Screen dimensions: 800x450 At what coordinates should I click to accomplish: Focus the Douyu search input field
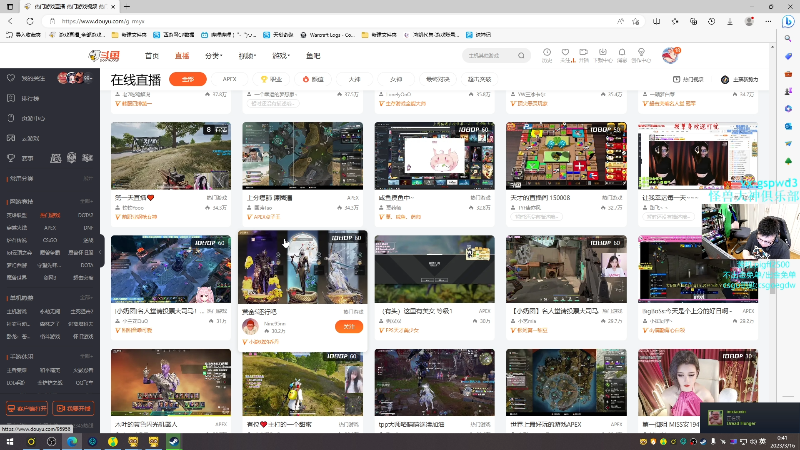490,55
